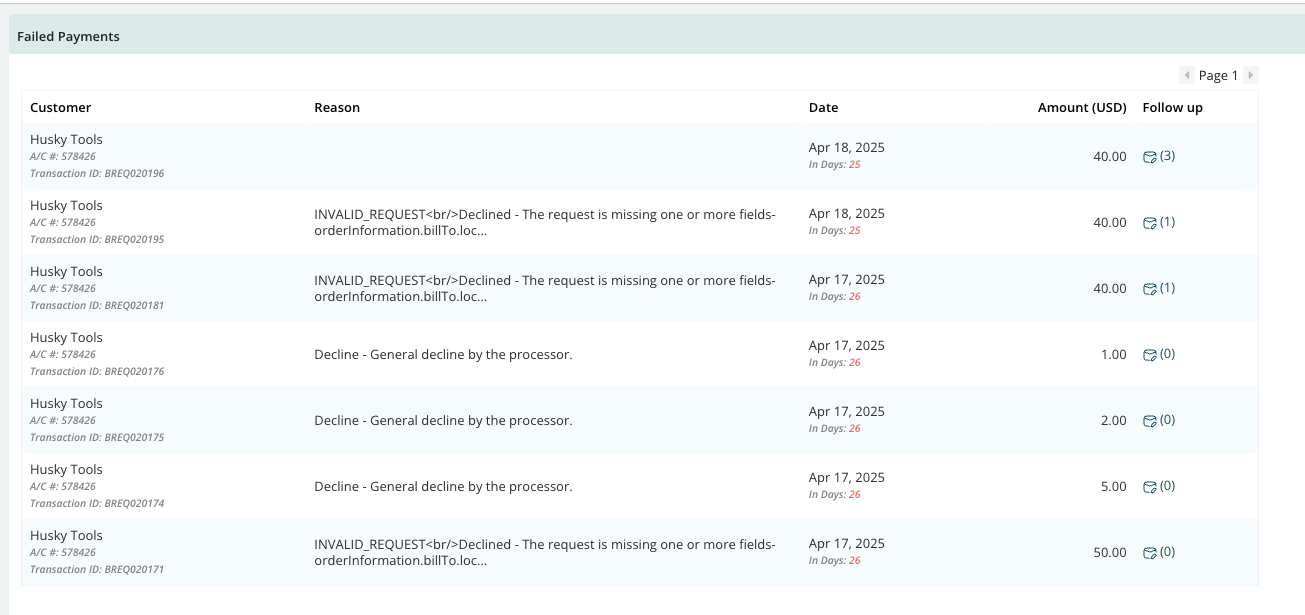This screenshot has width=1305, height=615.
Task: Open Husky Tools customer for BREQ020176
Action: click(x=66, y=338)
